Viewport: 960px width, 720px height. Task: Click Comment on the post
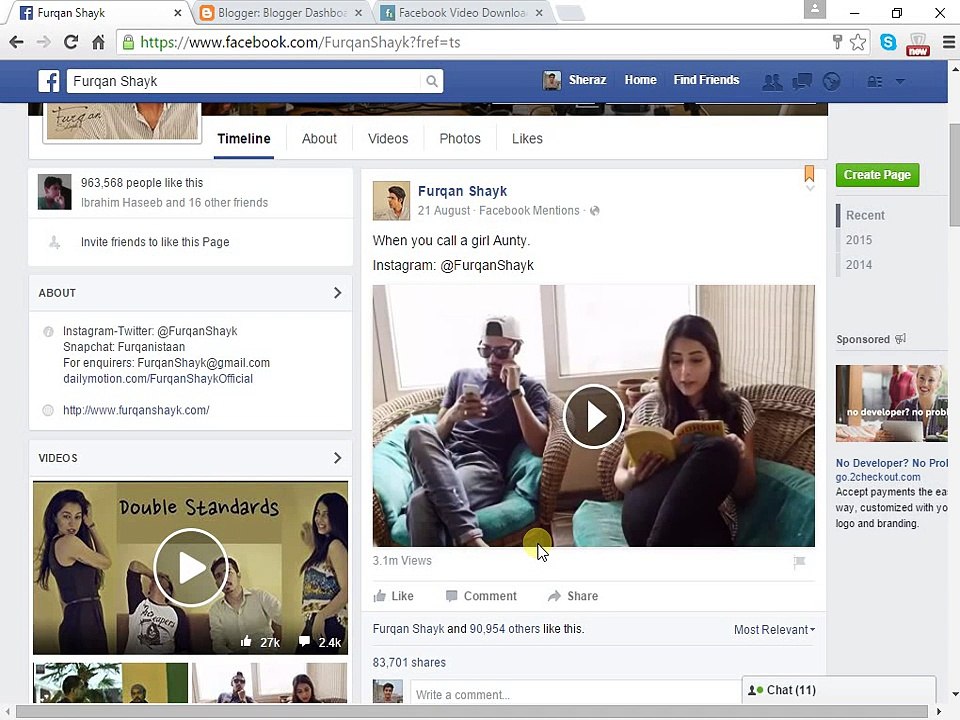coord(481,596)
